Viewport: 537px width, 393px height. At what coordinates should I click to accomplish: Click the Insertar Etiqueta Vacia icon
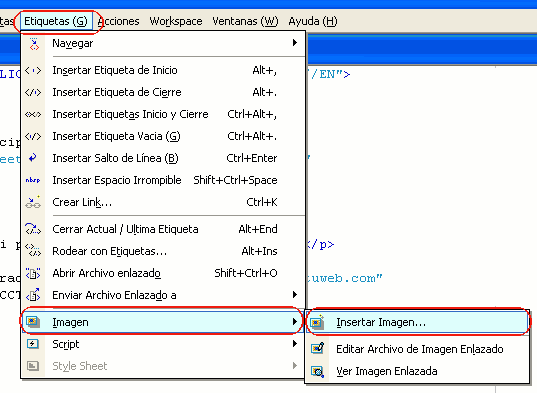click(33, 136)
